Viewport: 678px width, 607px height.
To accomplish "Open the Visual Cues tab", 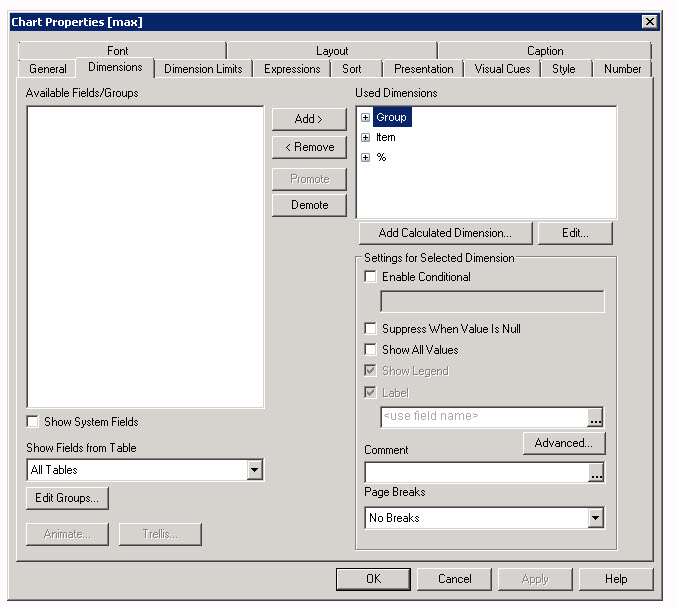I will pos(502,69).
